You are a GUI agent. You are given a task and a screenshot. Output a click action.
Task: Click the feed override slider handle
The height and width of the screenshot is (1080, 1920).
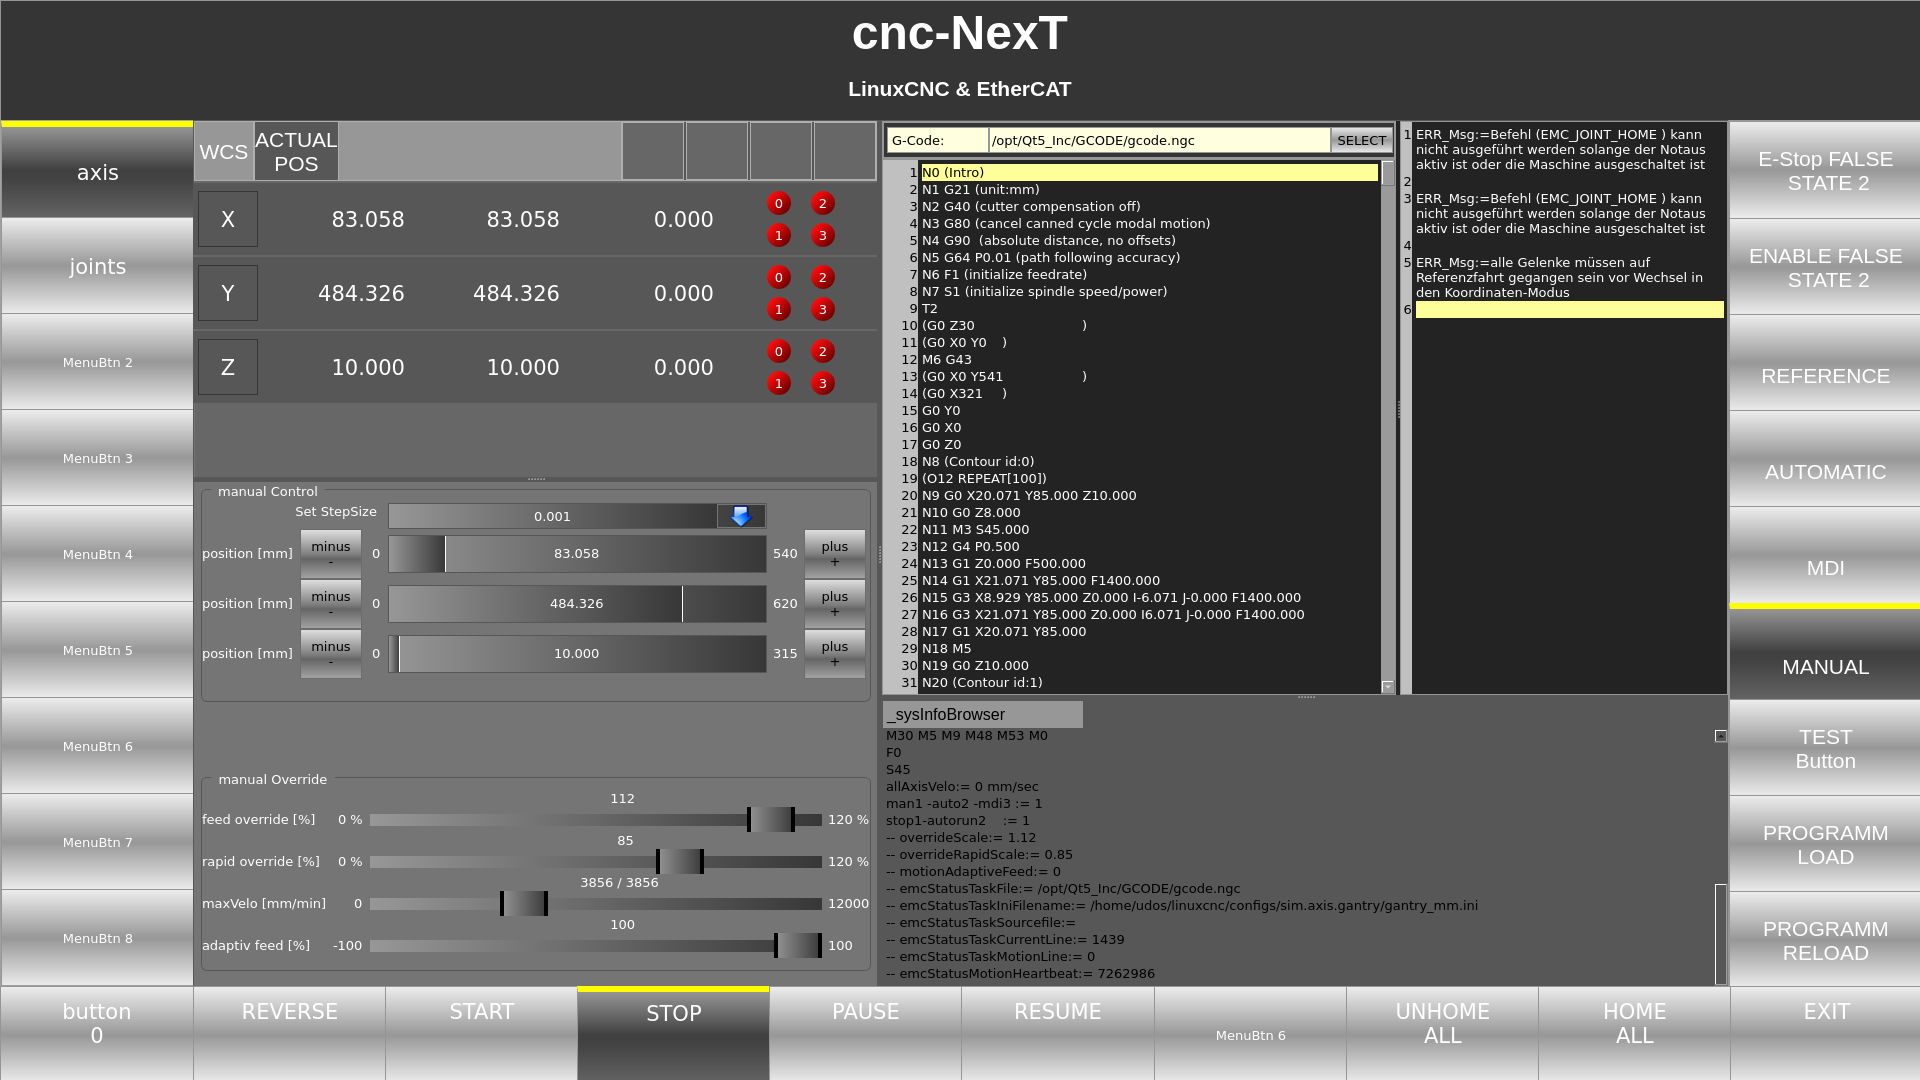(x=771, y=820)
